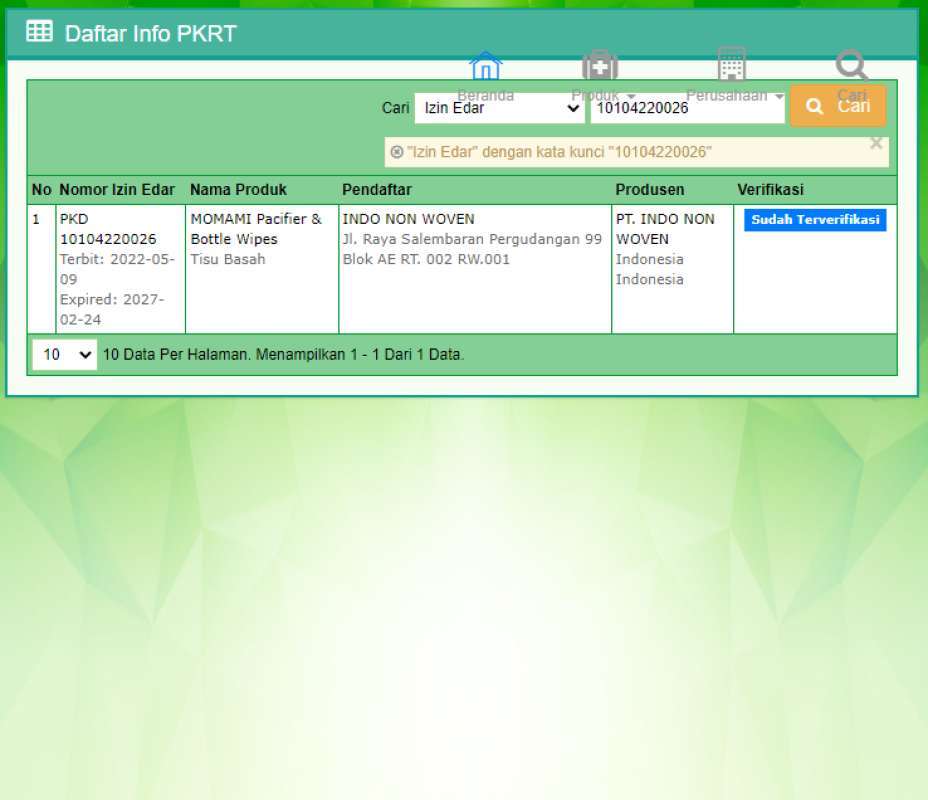The width and height of the screenshot is (928, 800).
Task: Dismiss the search keyword alert message
Action: click(876, 143)
